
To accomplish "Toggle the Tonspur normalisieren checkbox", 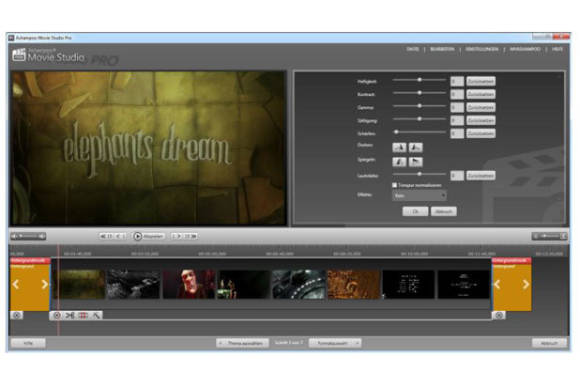I will (395, 185).
